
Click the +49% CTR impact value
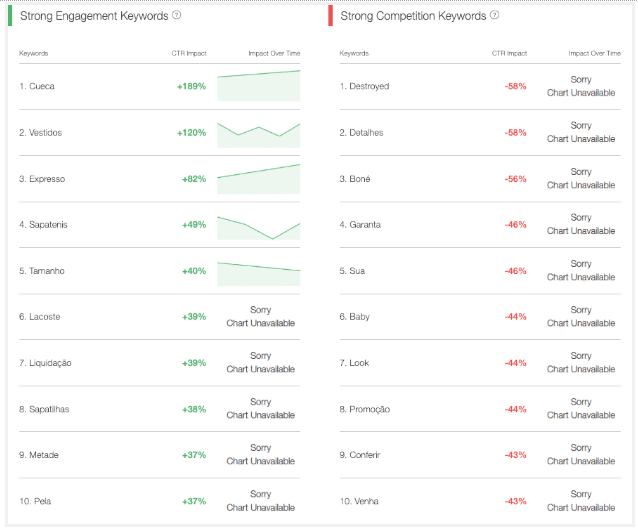(x=194, y=225)
